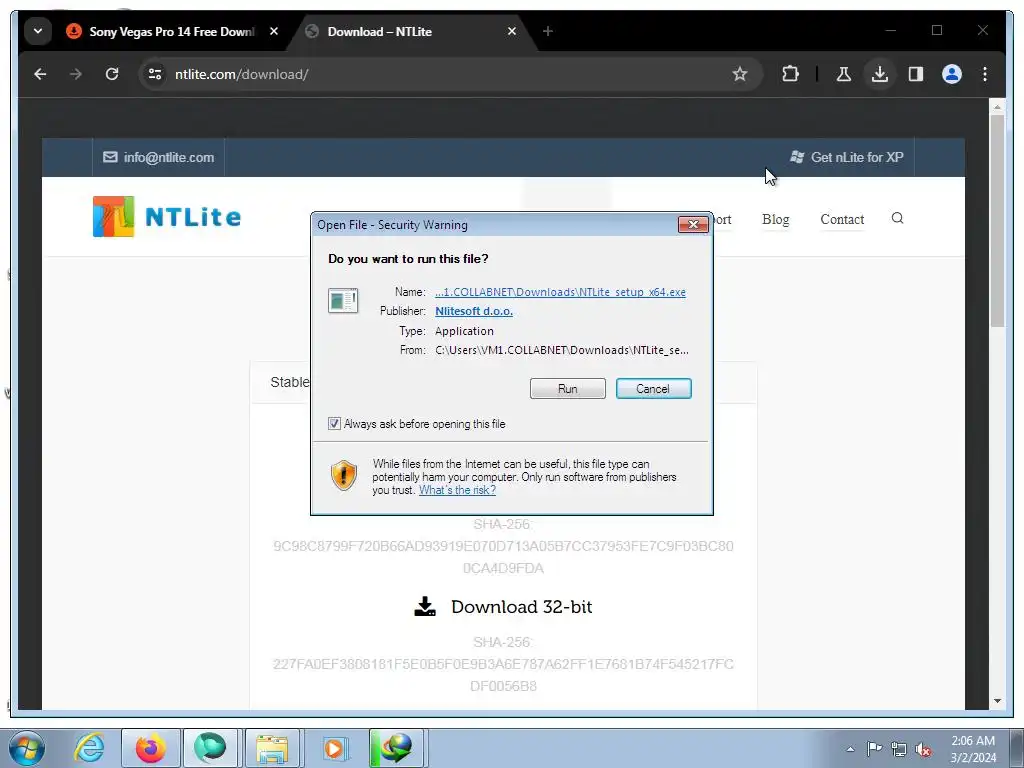Click the info@ntlite.com email link

point(159,157)
